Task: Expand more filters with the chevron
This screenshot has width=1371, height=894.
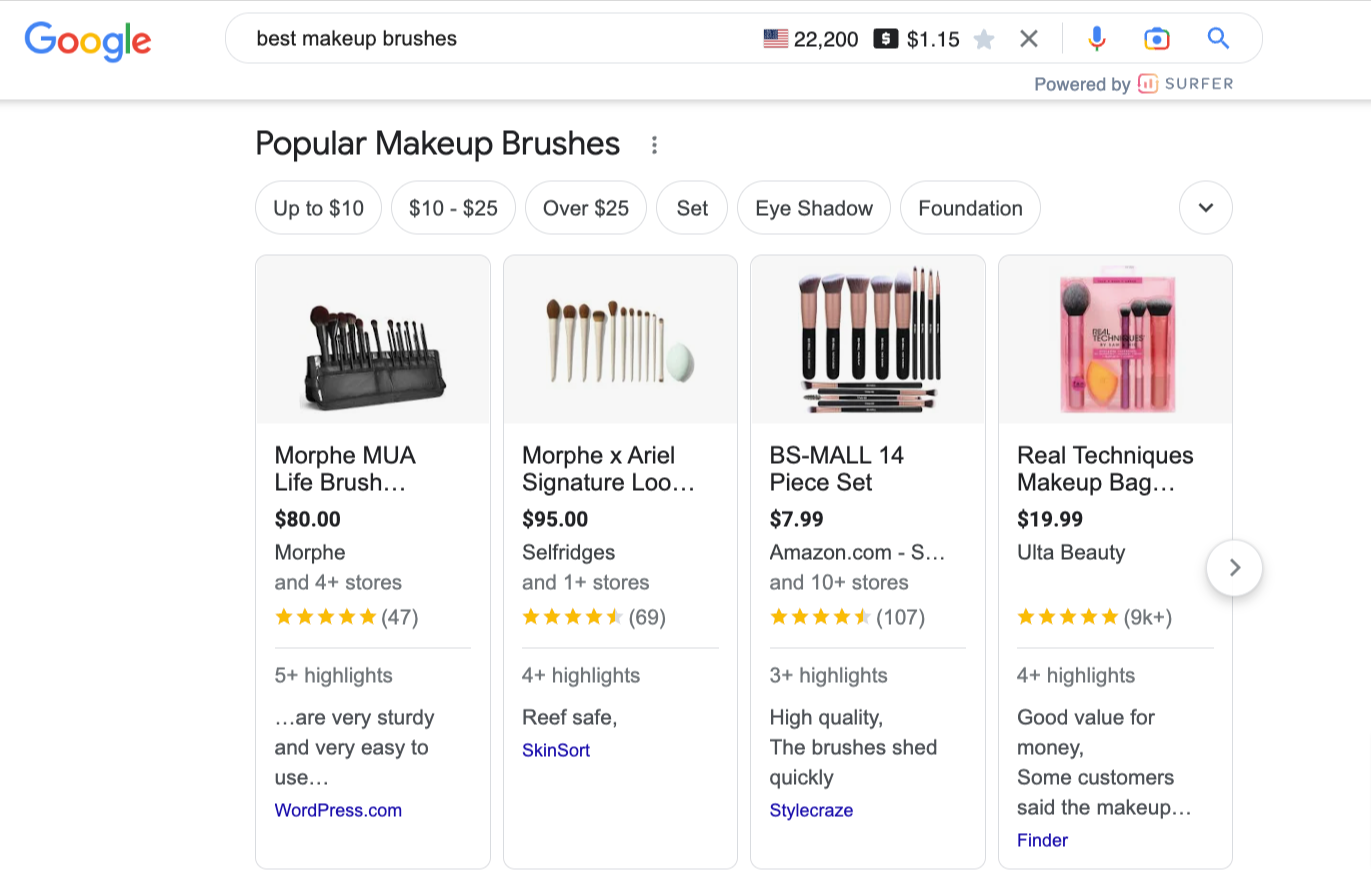Action: click(1205, 208)
